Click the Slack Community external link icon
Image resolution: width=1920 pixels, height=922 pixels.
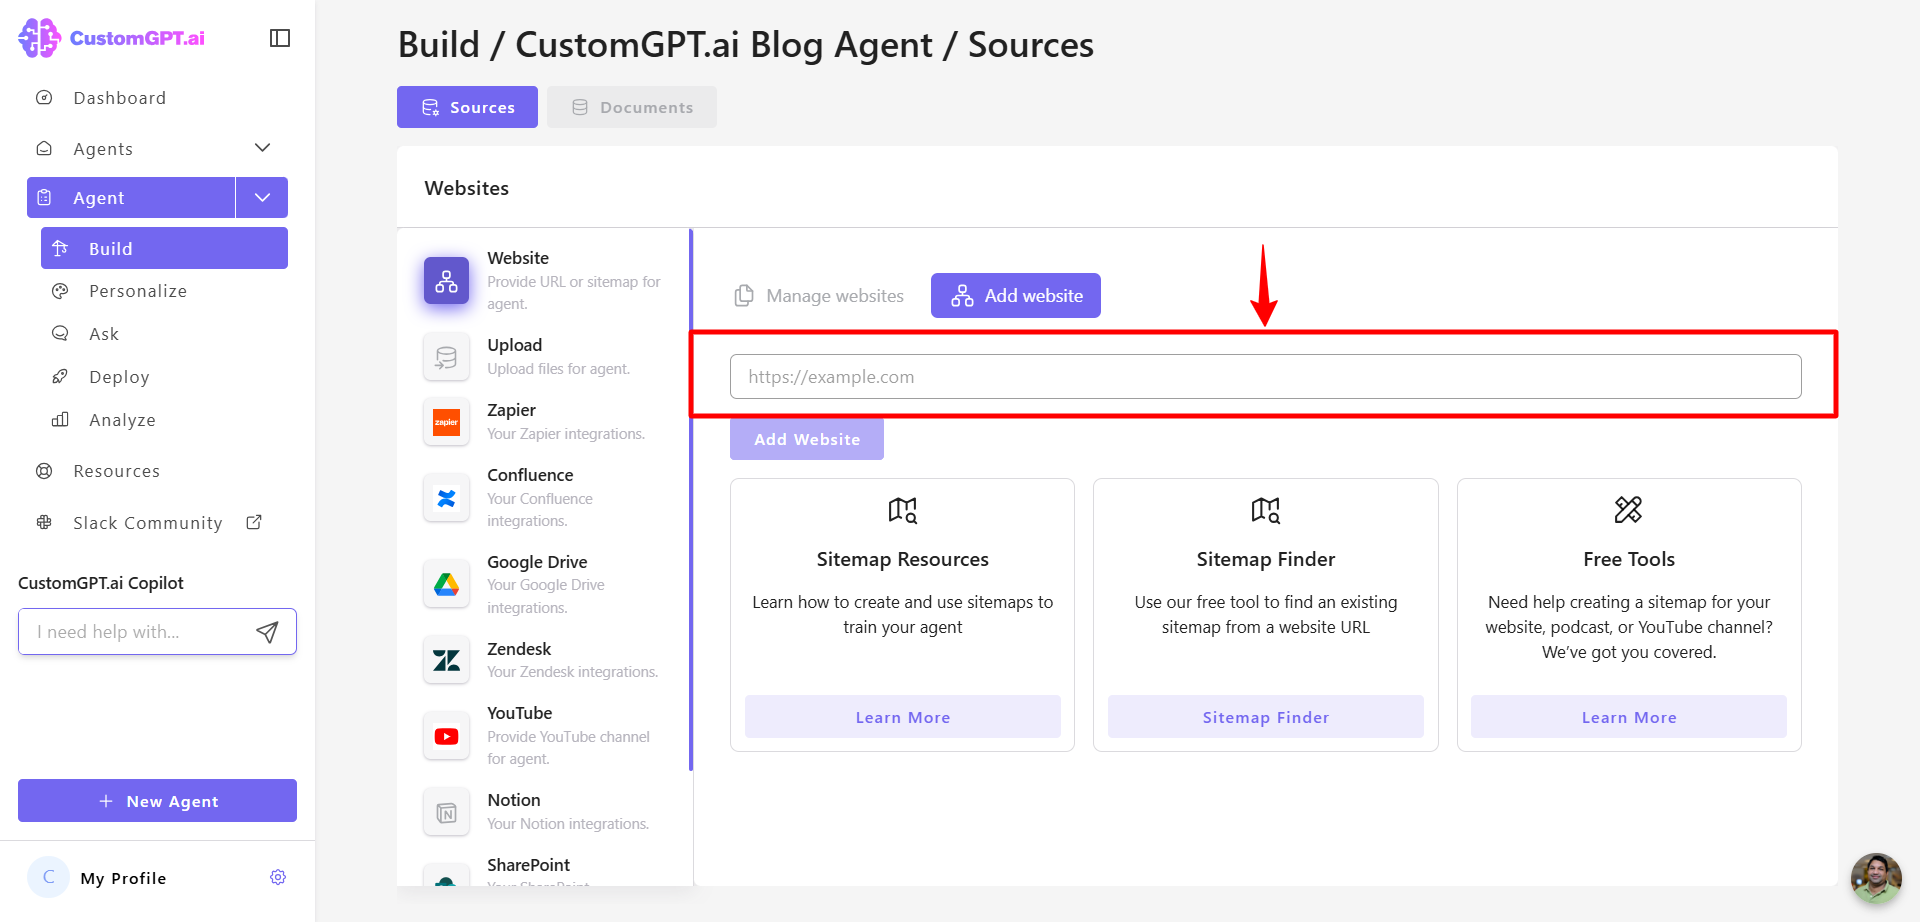[254, 522]
